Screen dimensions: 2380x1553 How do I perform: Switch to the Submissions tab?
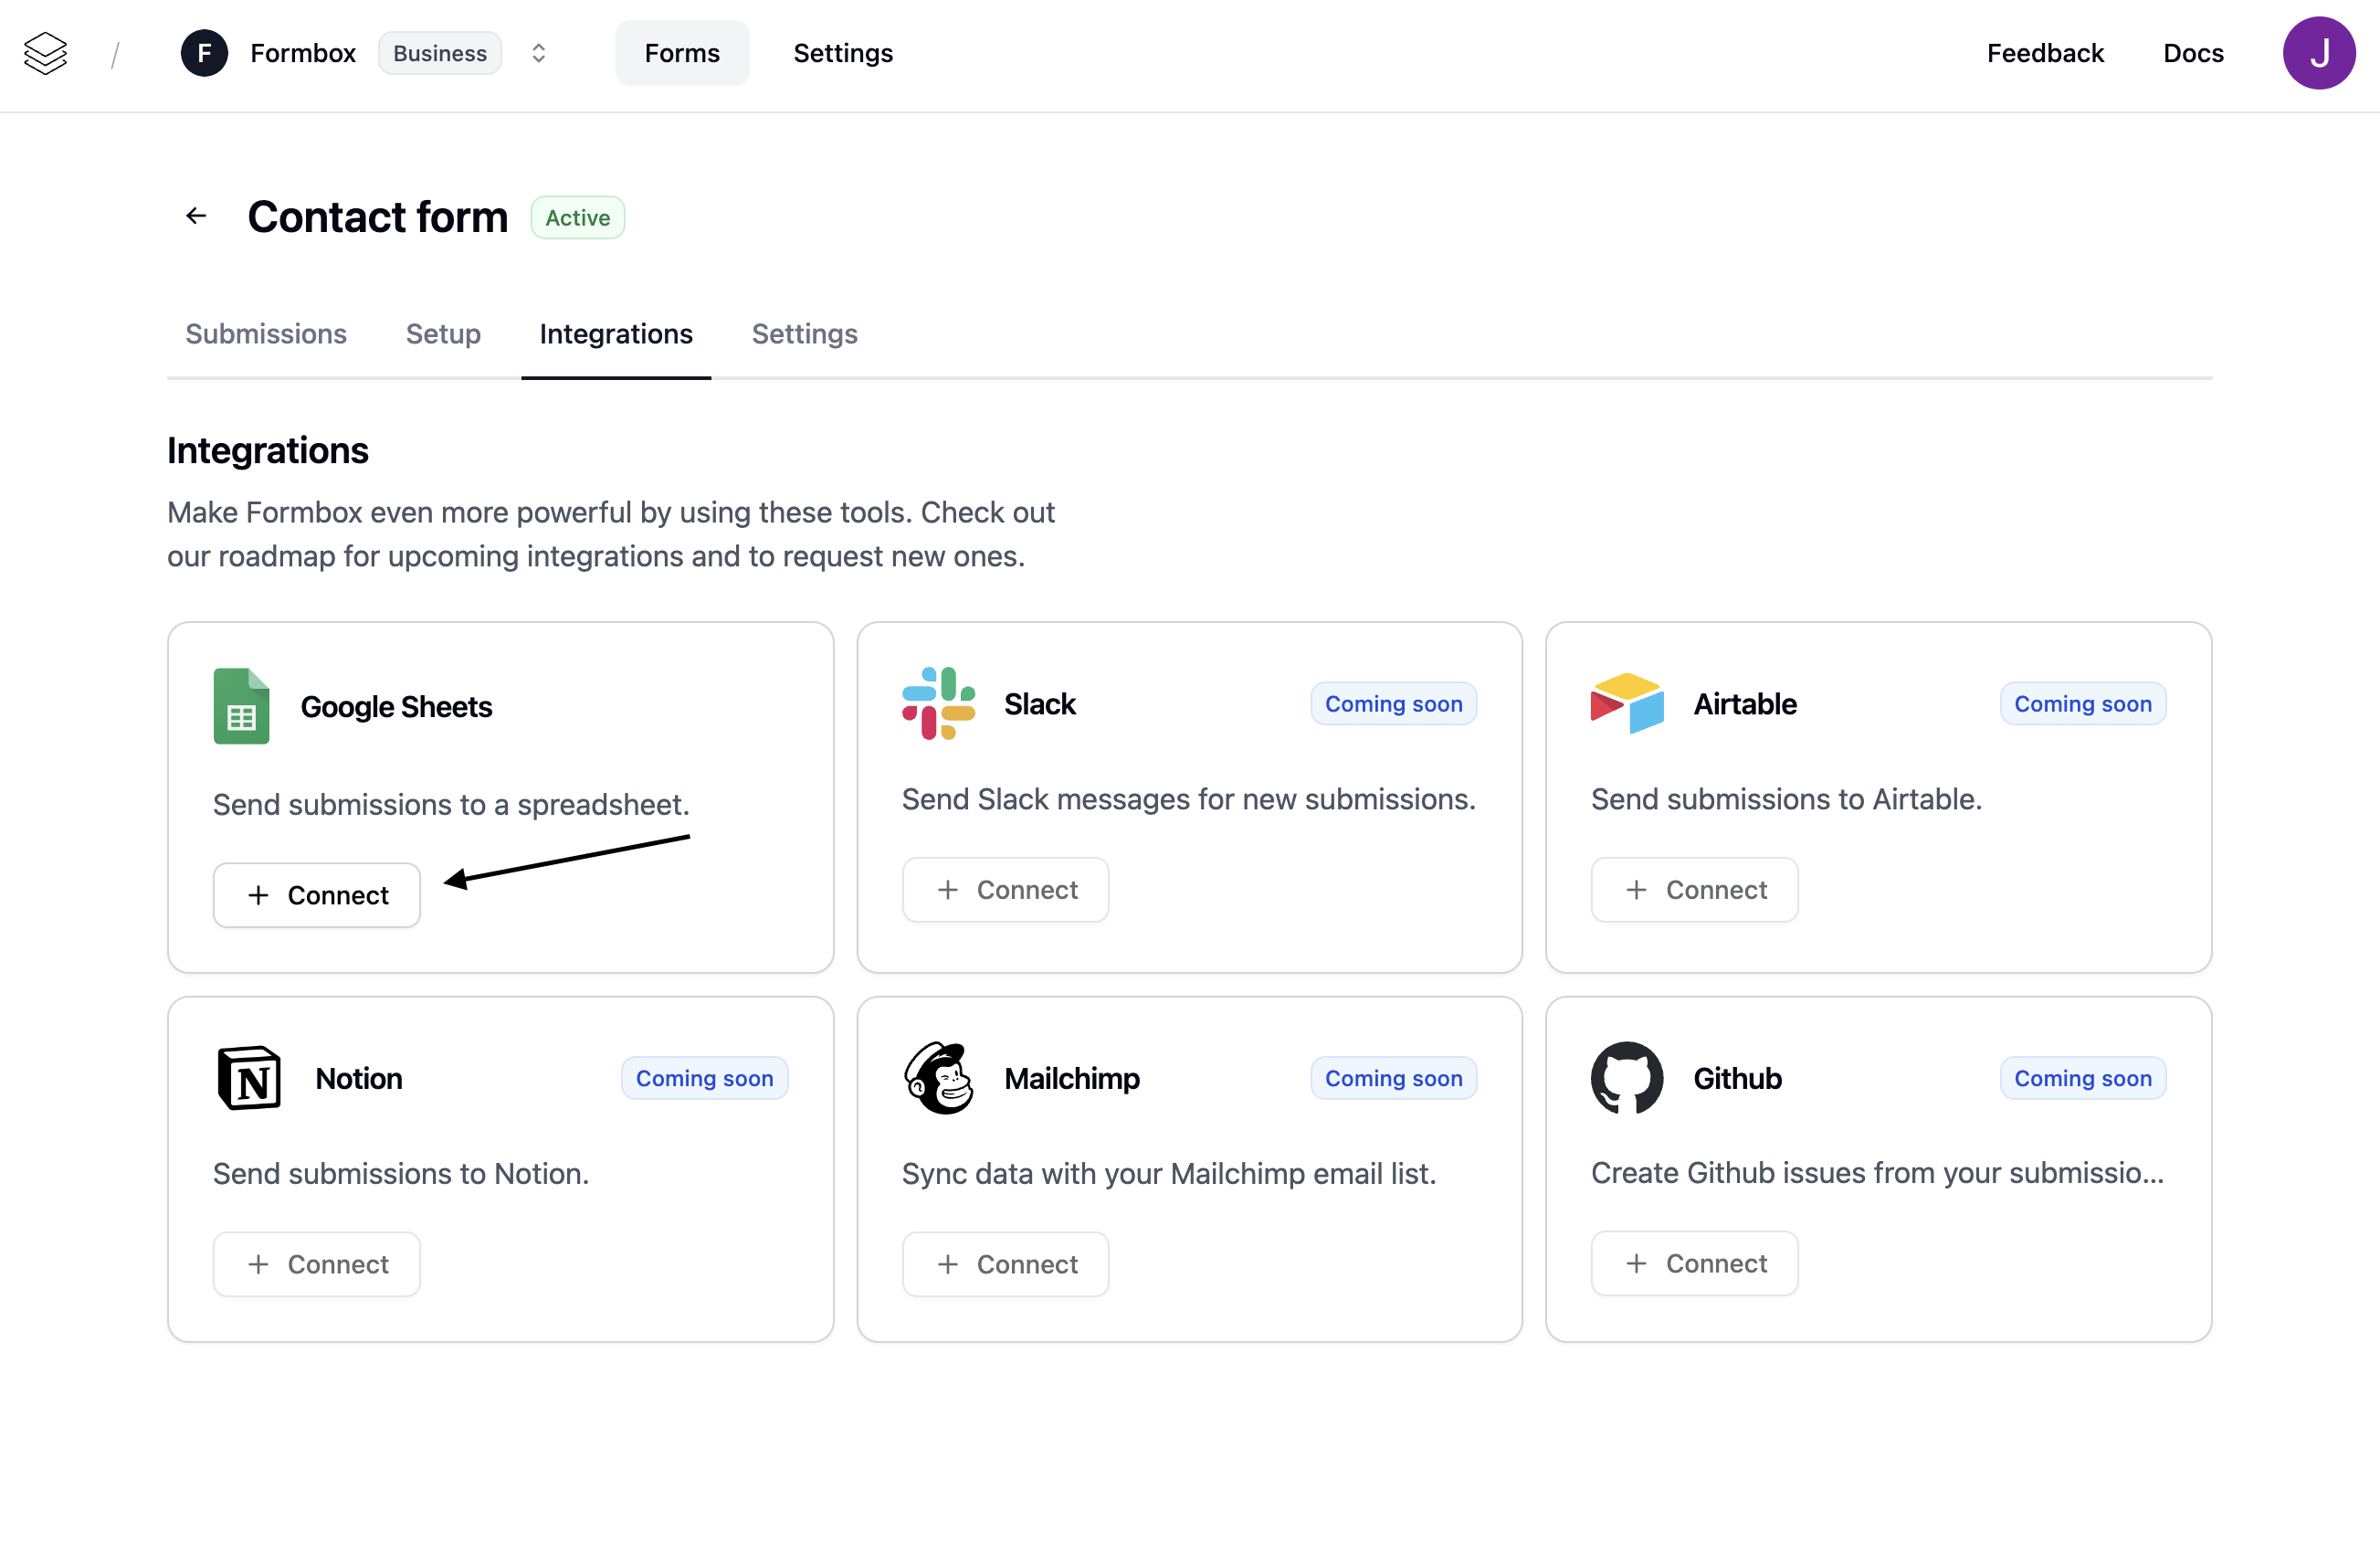coord(266,334)
